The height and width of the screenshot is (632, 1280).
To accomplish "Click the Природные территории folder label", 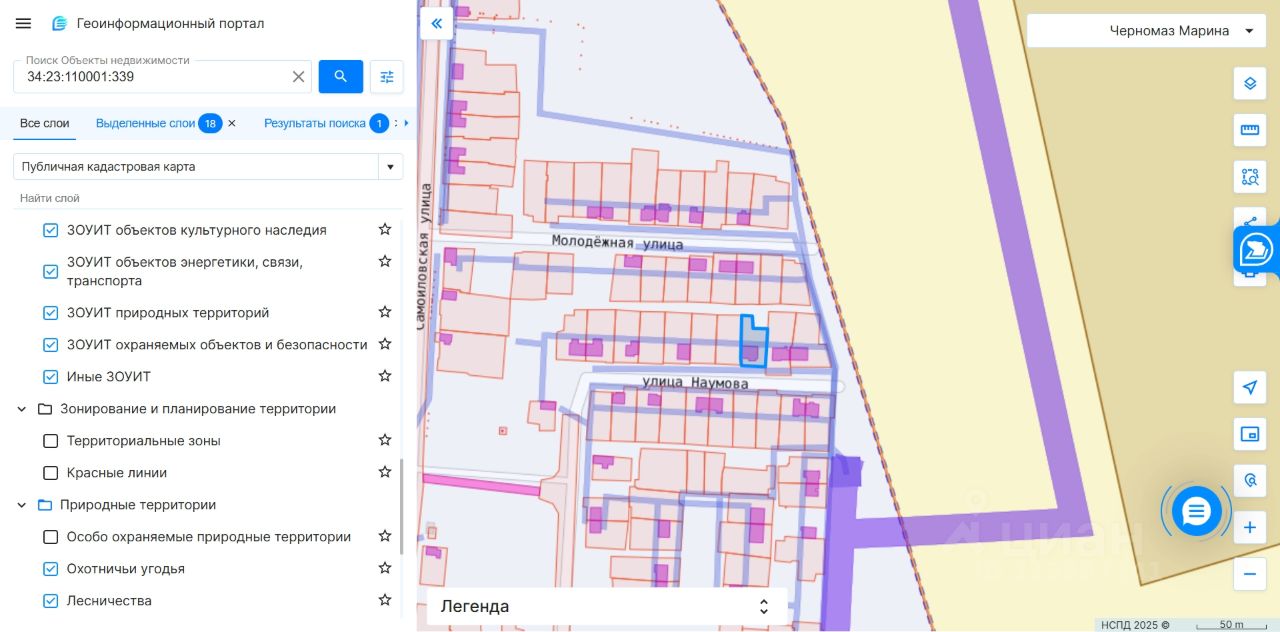I will (138, 505).
